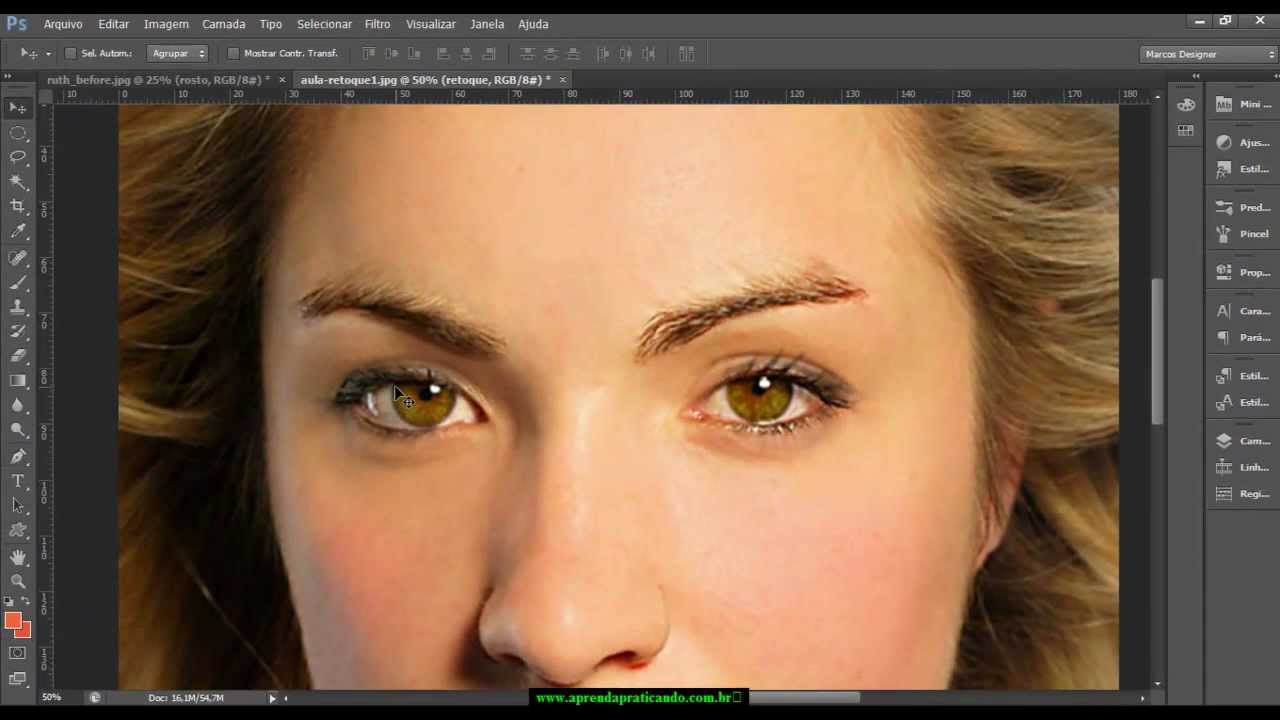Screen dimensions: 1280x720
Task: Open the Selecionar menu
Action: pyautogui.click(x=324, y=24)
